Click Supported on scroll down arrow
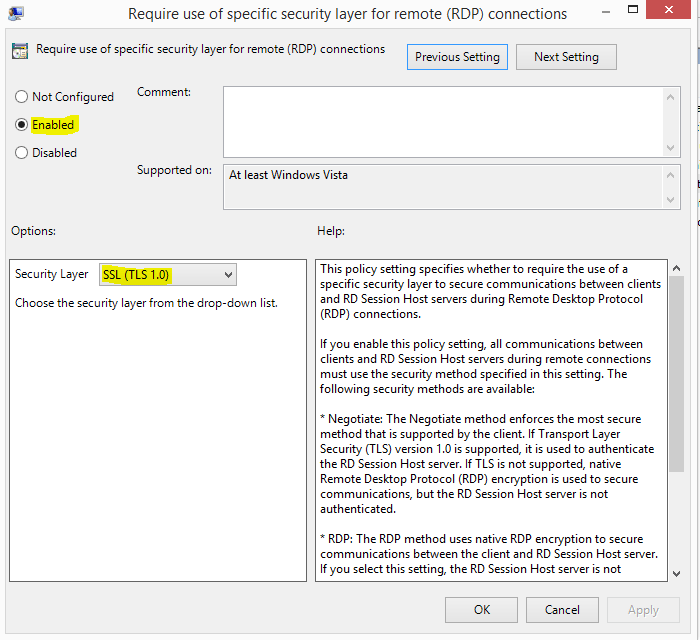The width and height of the screenshot is (700, 640). (672, 200)
